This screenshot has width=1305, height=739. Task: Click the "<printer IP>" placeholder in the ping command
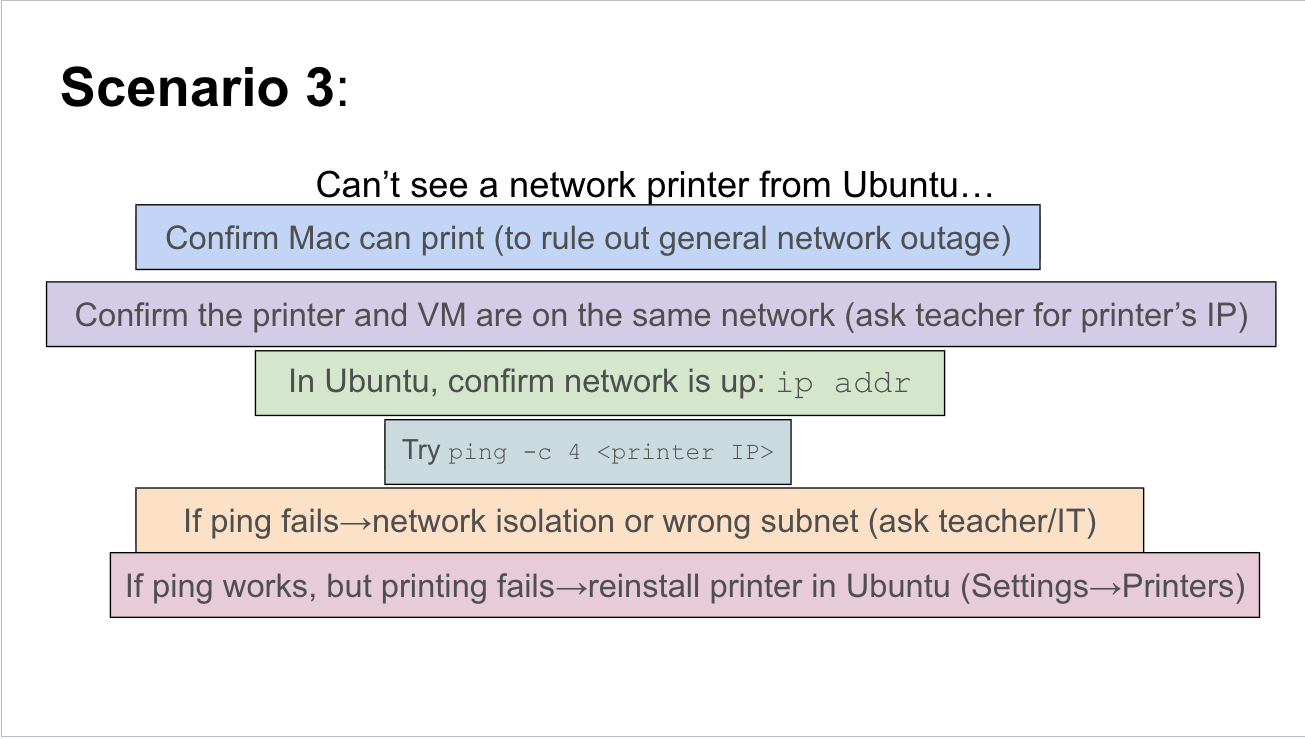tap(685, 452)
